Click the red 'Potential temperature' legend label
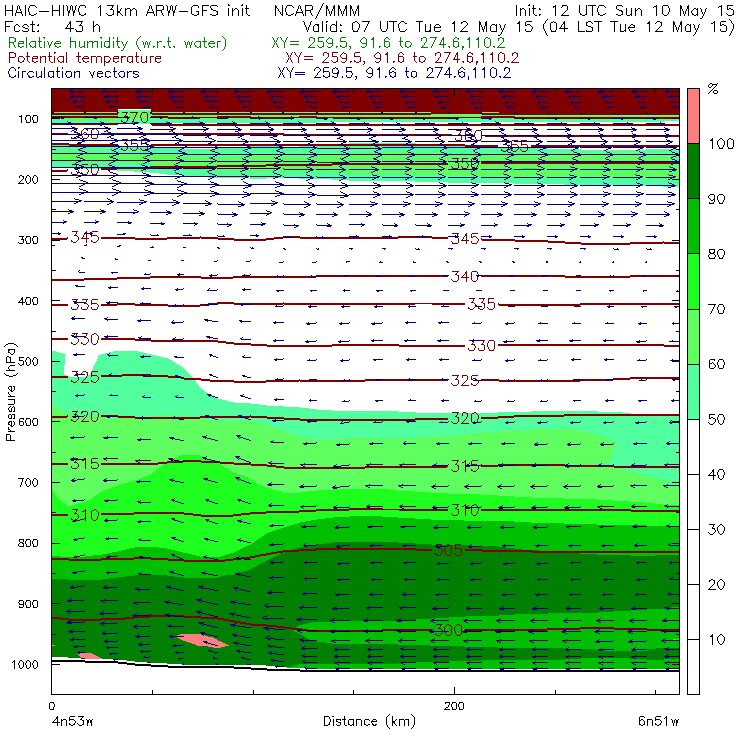The height and width of the screenshot is (740, 740). (85, 58)
